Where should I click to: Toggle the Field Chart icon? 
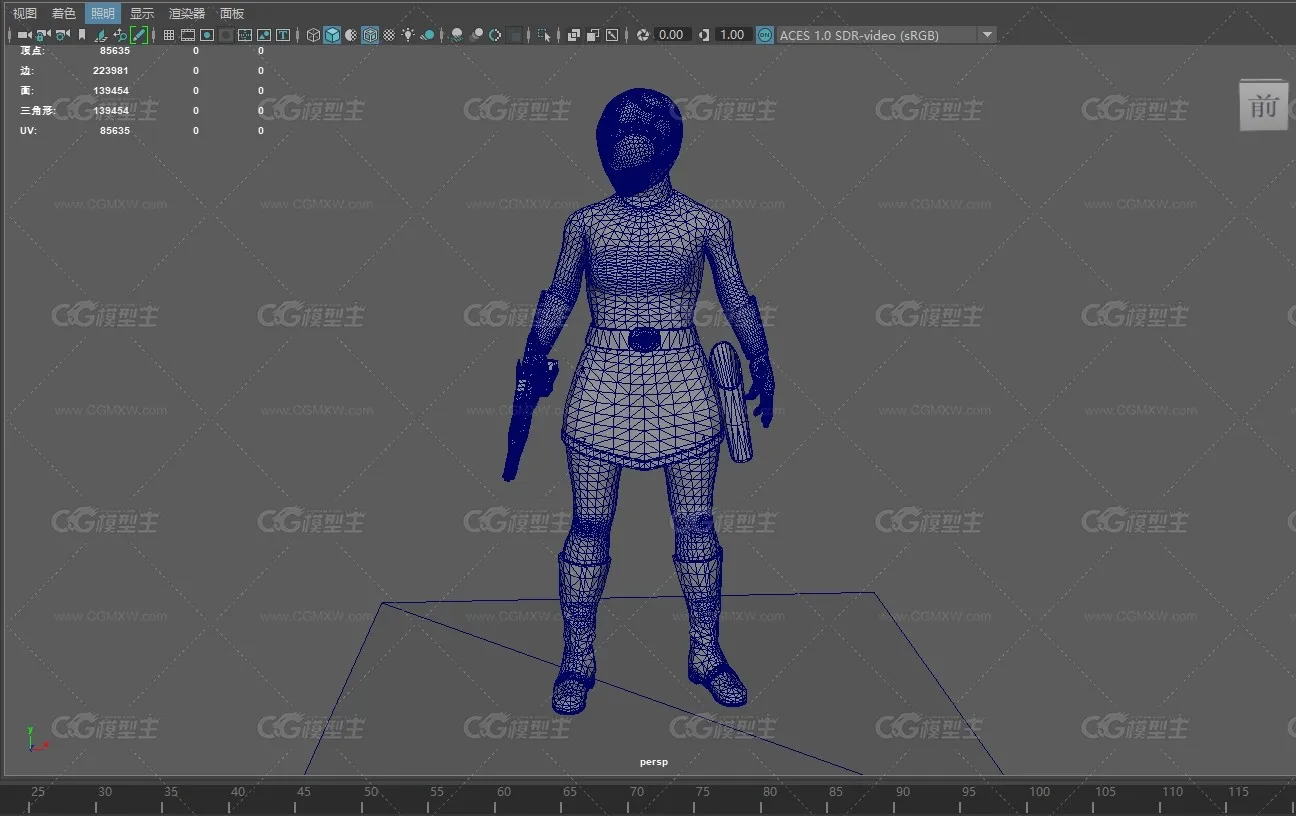245,35
